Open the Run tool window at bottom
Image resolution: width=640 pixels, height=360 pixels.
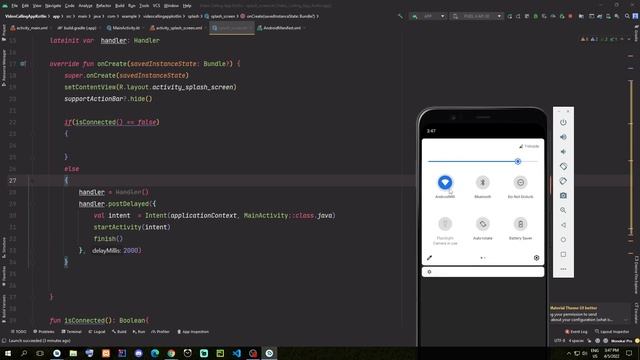139,332
